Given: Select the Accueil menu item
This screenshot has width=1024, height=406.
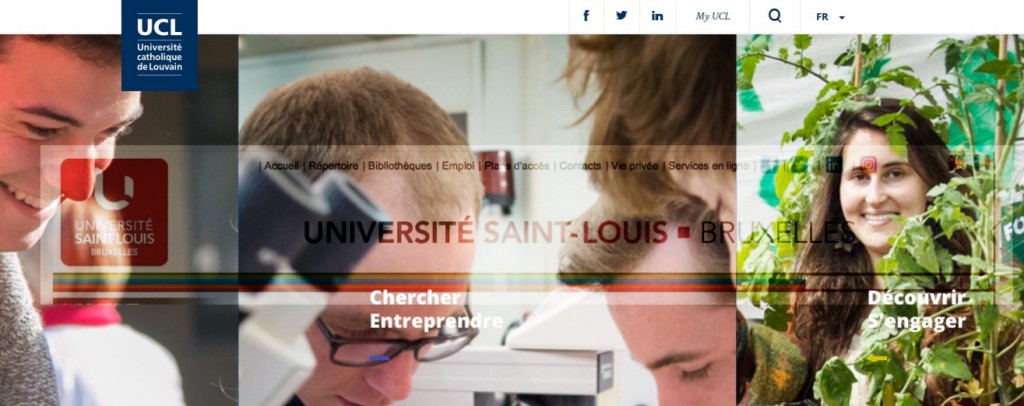Looking at the screenshot, I should 281,166.
